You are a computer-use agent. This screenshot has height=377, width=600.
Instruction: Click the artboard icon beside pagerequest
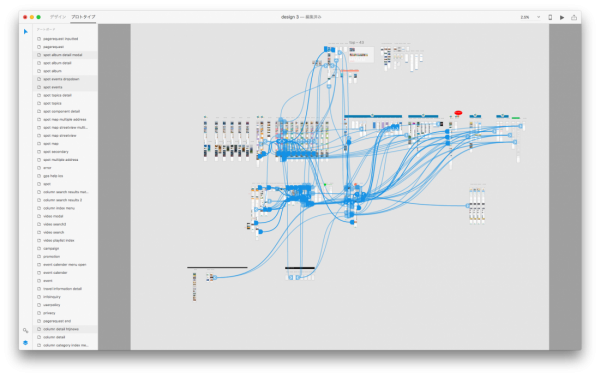[39, 47]
